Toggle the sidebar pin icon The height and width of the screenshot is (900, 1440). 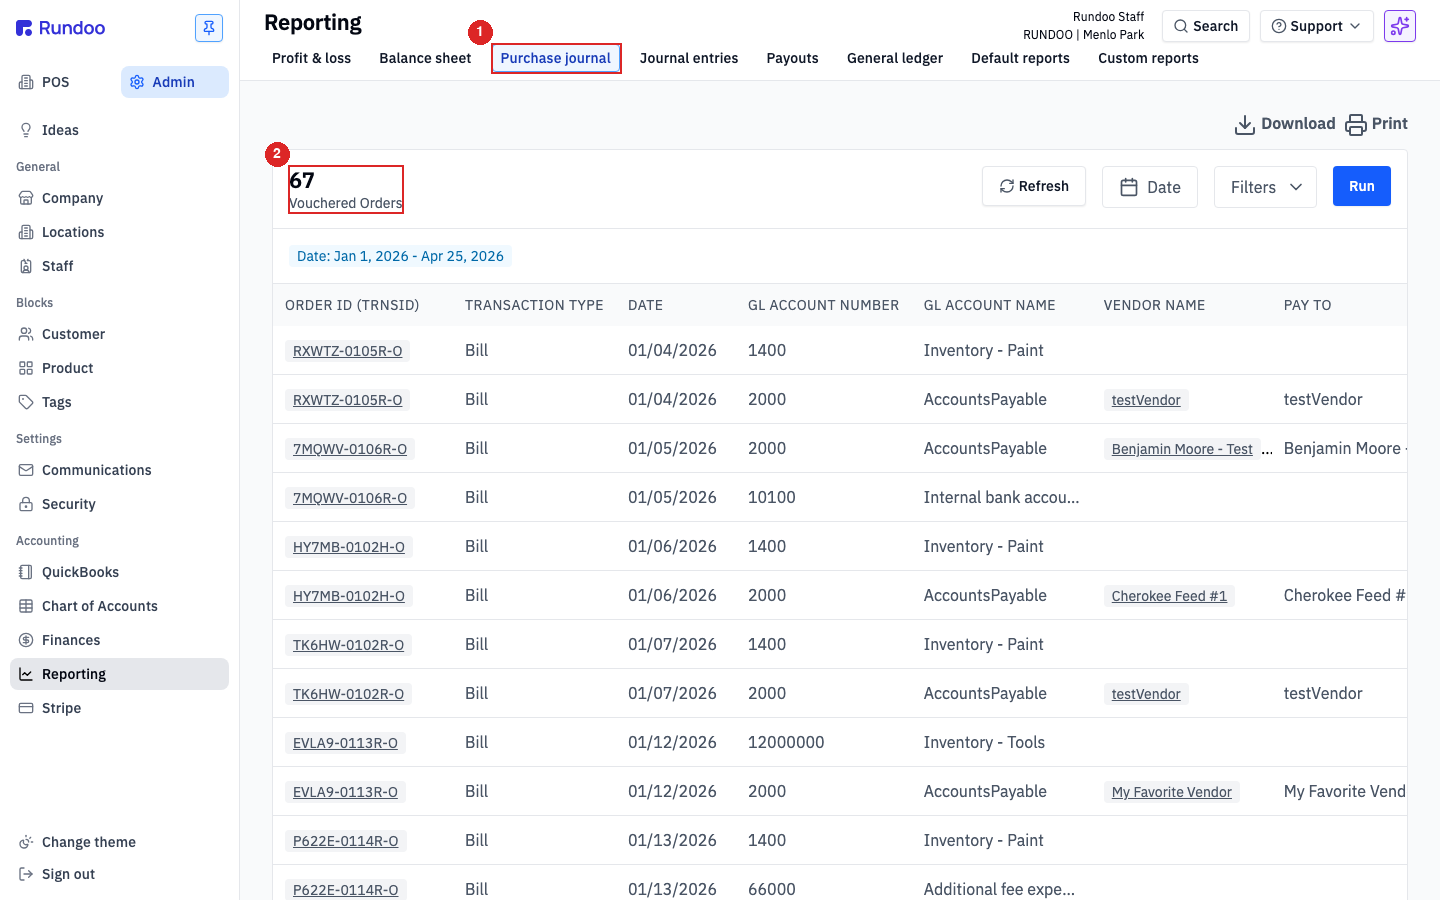(x=209, y=28)
